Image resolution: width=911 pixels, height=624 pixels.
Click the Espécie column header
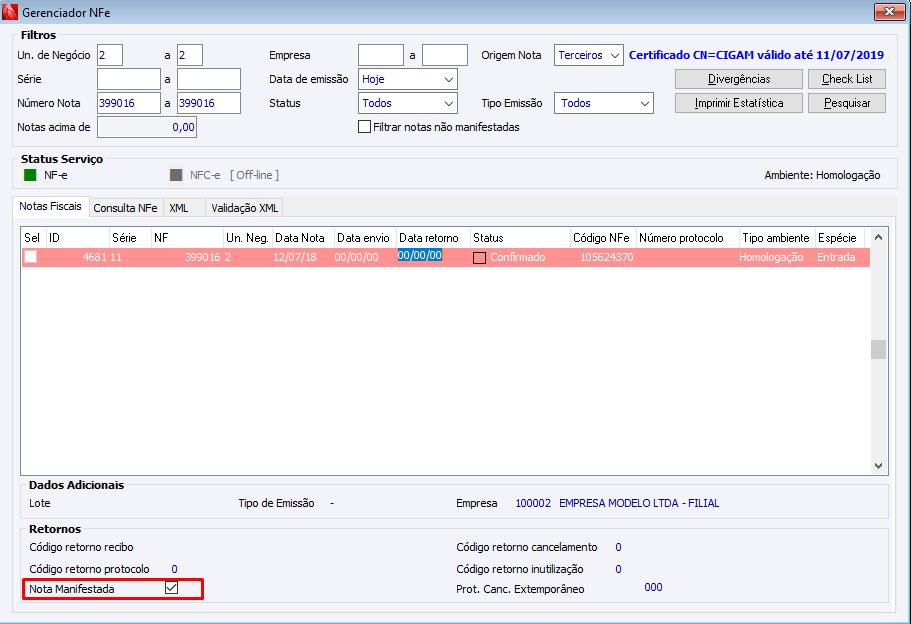(x=840, y=238)
